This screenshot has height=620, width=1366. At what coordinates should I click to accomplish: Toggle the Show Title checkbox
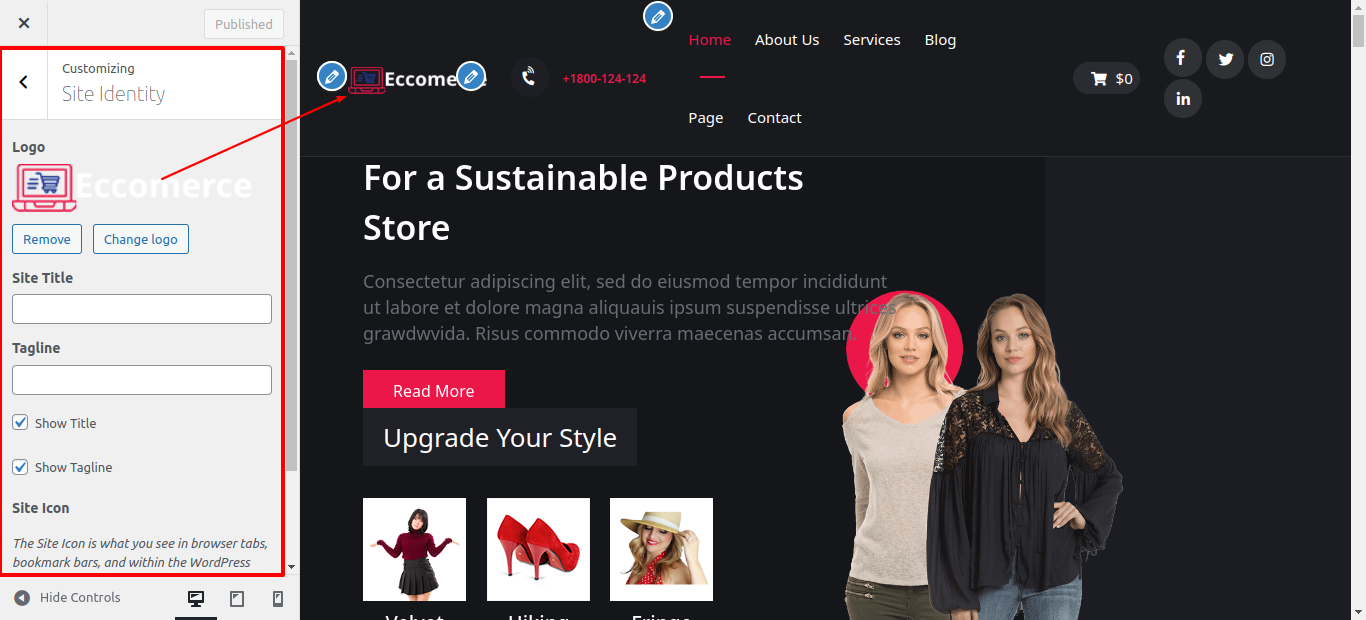[x=20, y=422]
